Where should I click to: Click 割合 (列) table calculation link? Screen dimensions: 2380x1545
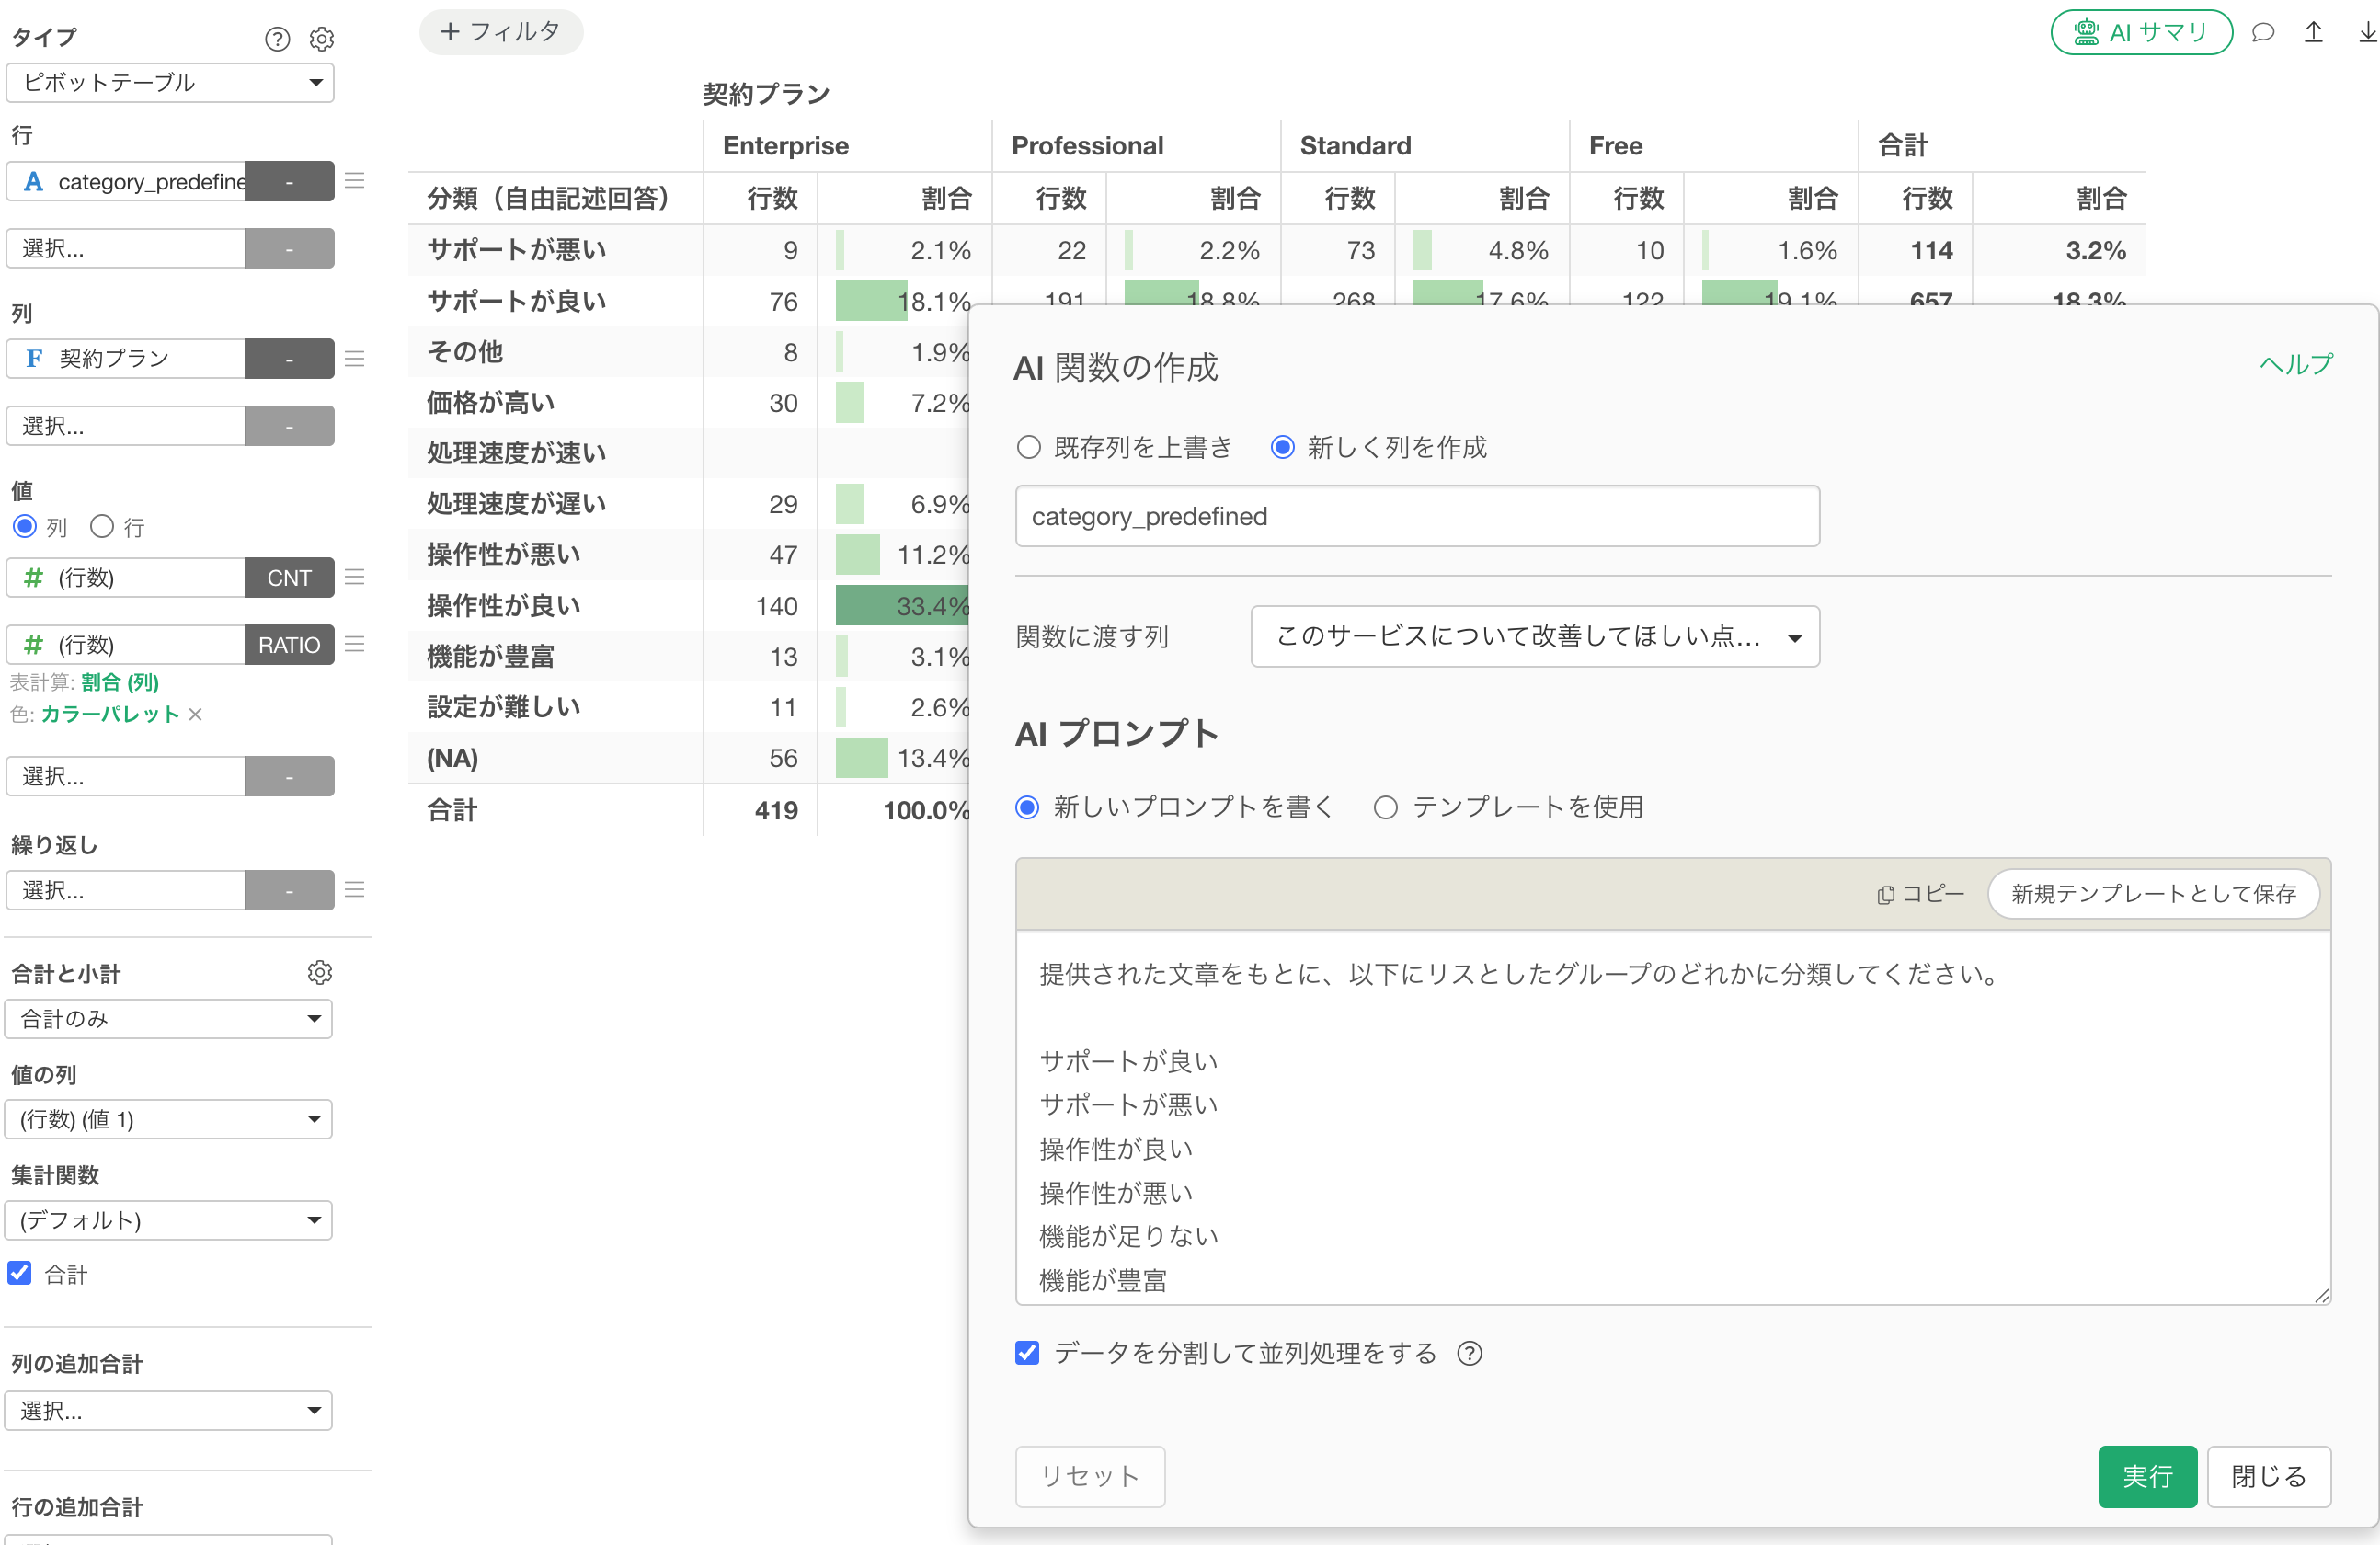(120, 682)
